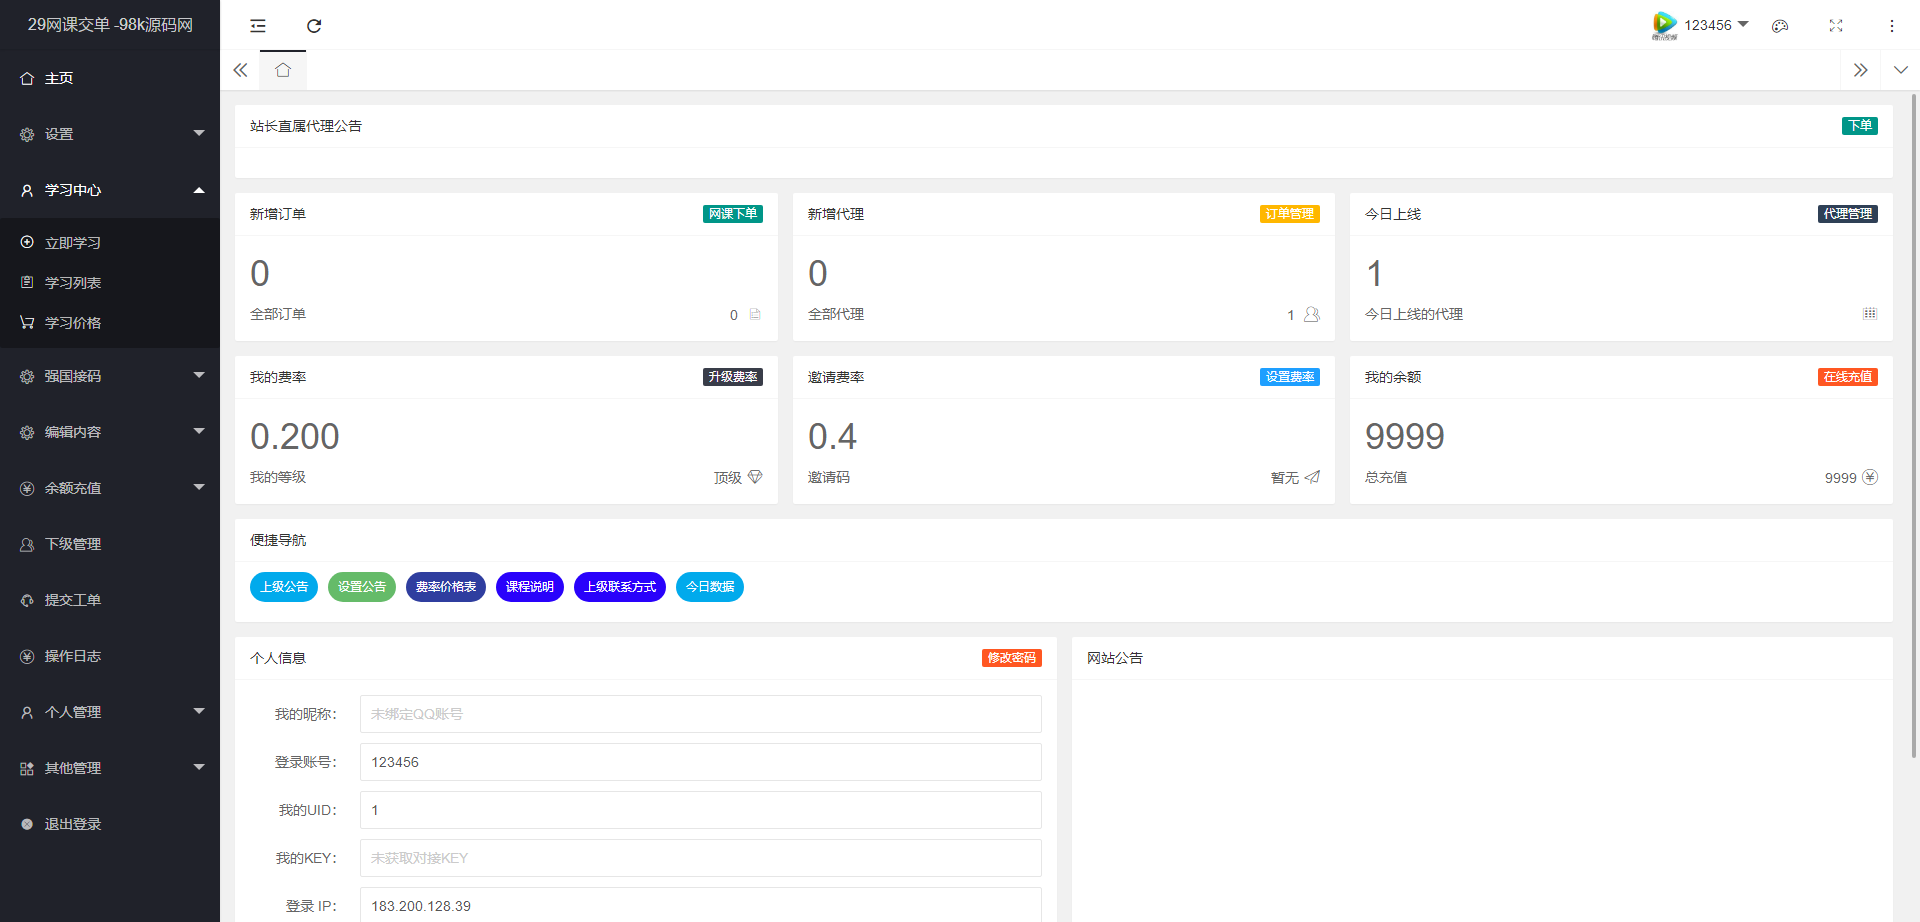The height and width of the screenshot is (922, 1920).
Task: Click the sidebar collapse menu icon
Action: (x=258, y=26)
